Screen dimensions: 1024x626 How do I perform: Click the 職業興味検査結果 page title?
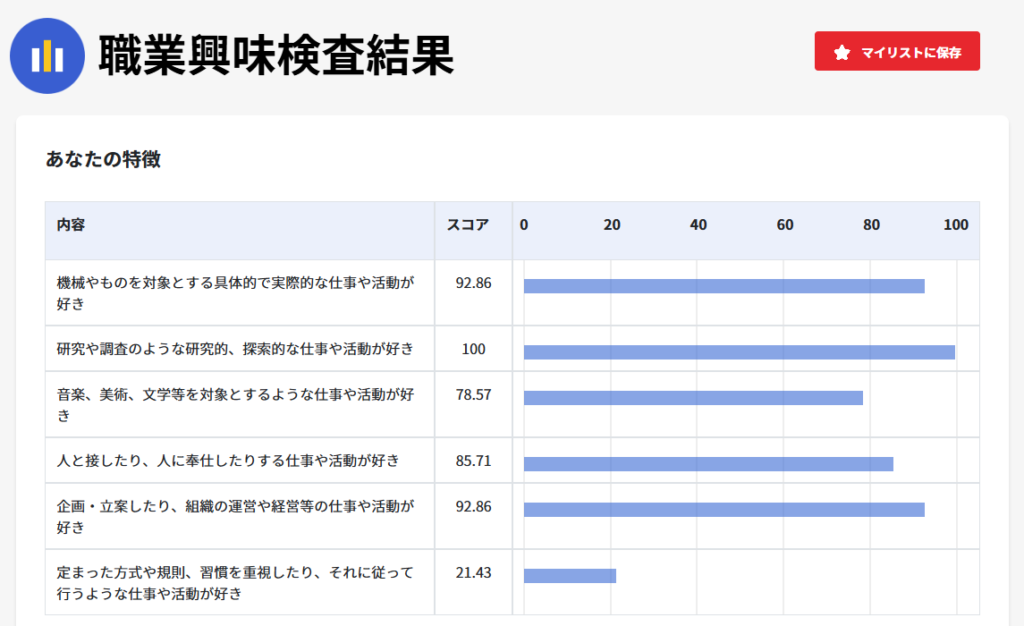click(x=276, y=56)
